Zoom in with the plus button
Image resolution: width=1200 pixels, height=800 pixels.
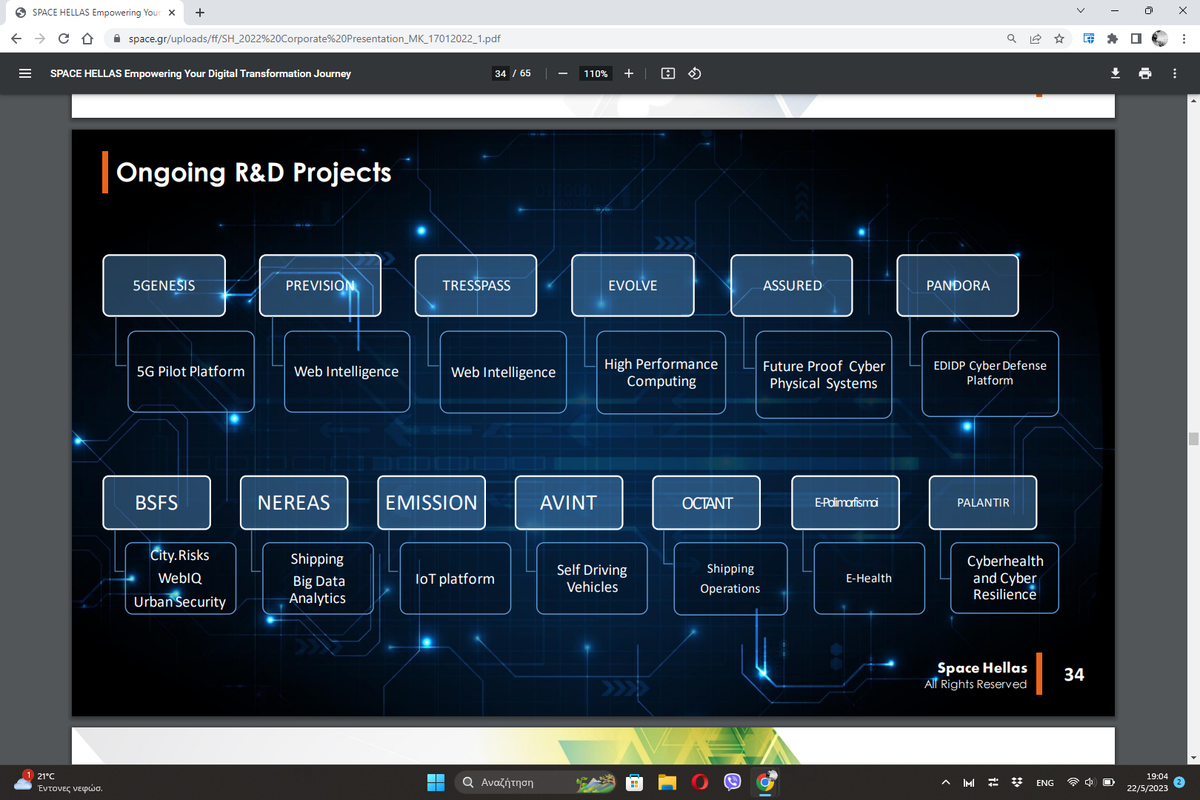click(x=628, y=73)
